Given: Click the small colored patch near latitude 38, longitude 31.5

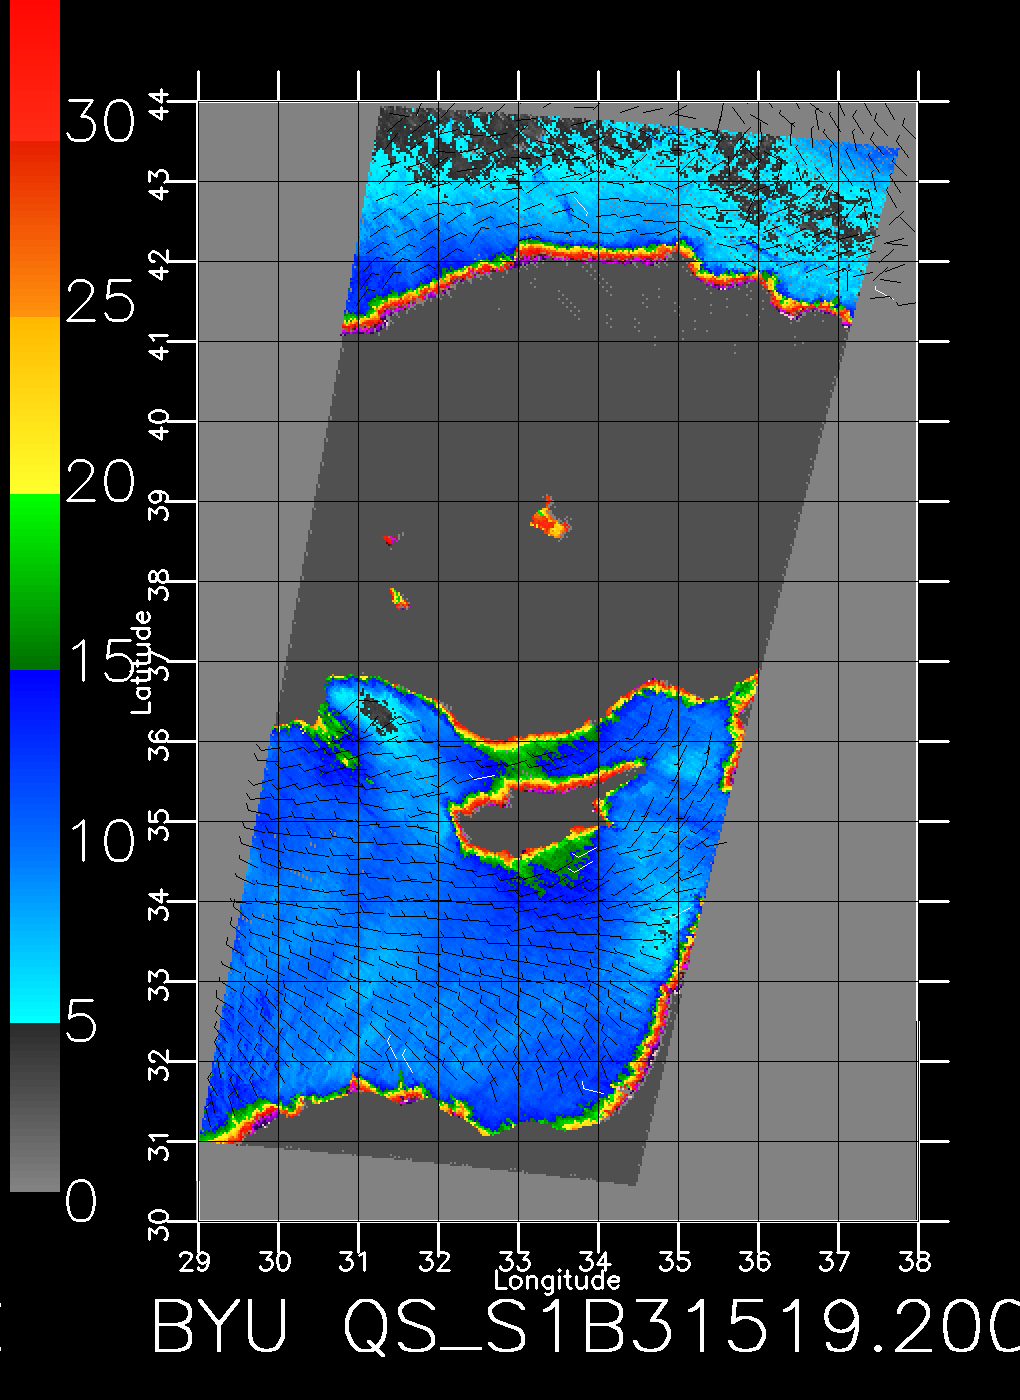Looking at the screenshot, I should tap(398, 598).
